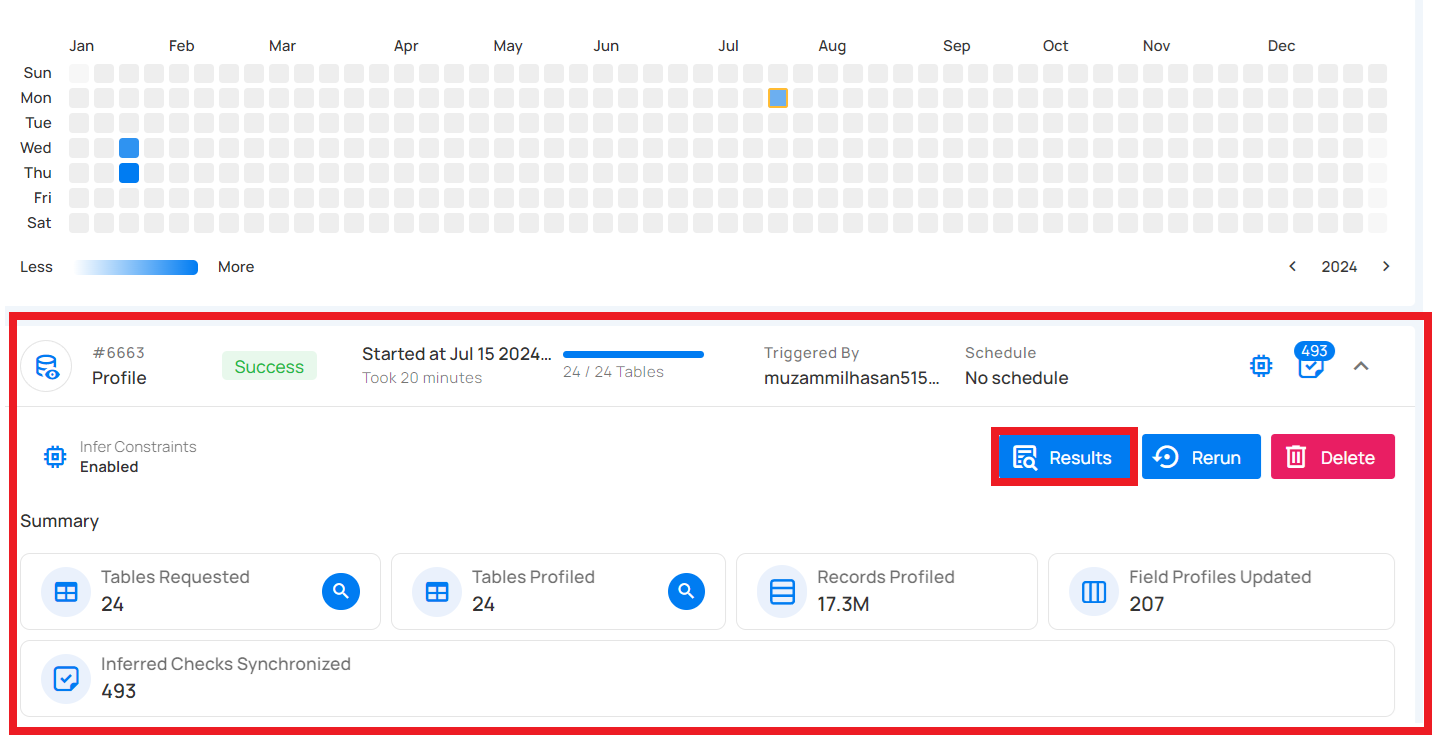Click the 493 Inferred Checks Synchronized value

[x=118, y=691]
